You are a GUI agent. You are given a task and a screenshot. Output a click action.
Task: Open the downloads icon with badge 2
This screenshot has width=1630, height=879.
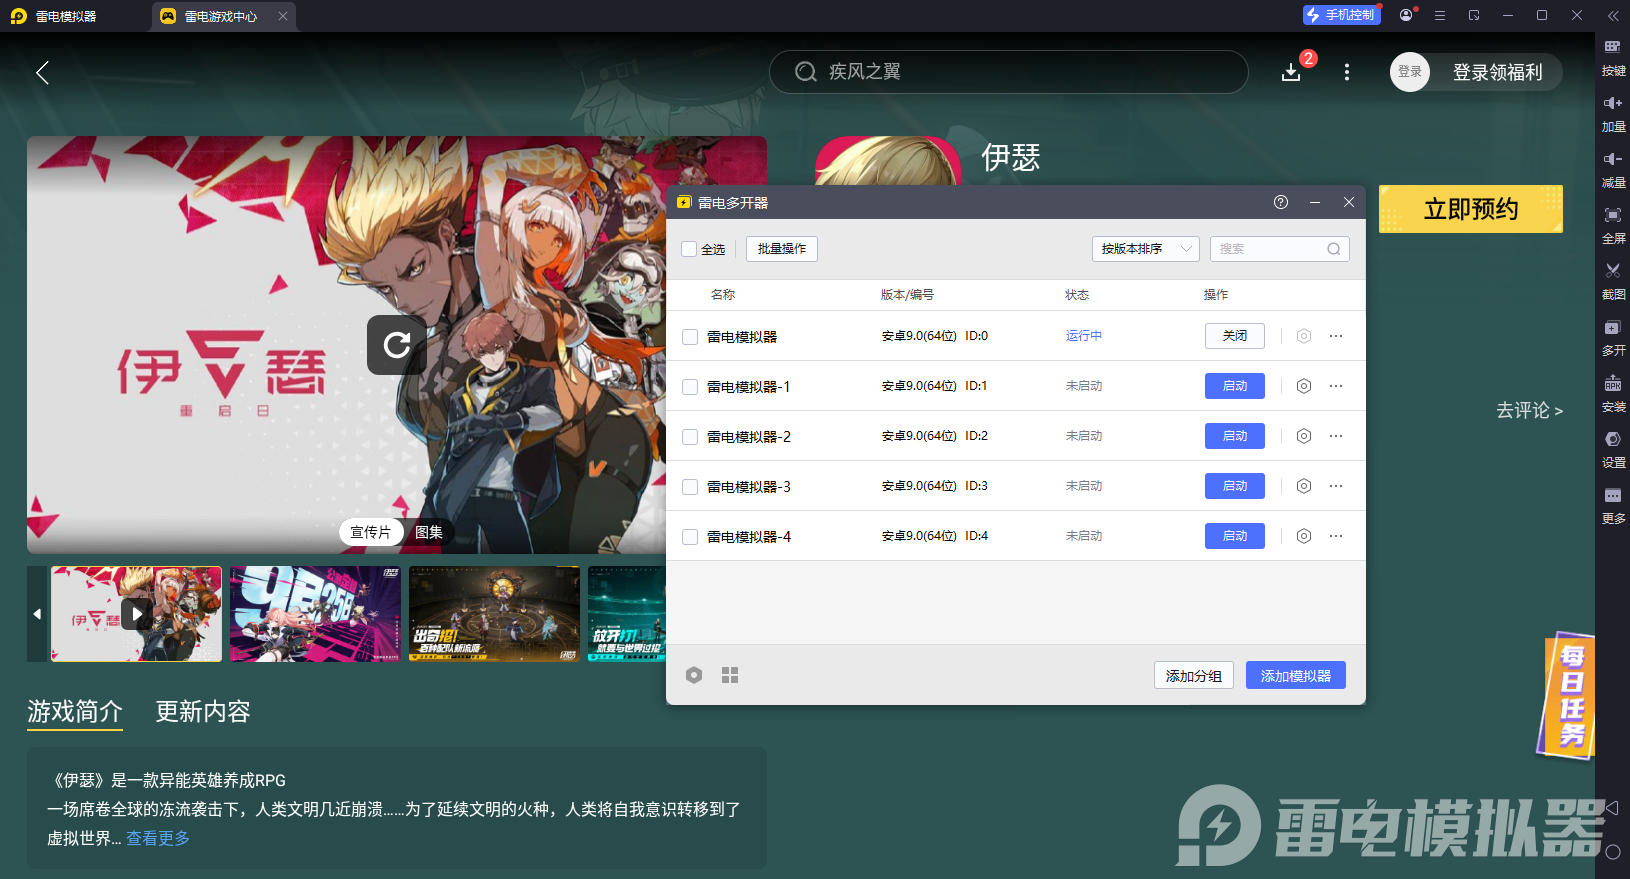click(x=1291, y=72)
